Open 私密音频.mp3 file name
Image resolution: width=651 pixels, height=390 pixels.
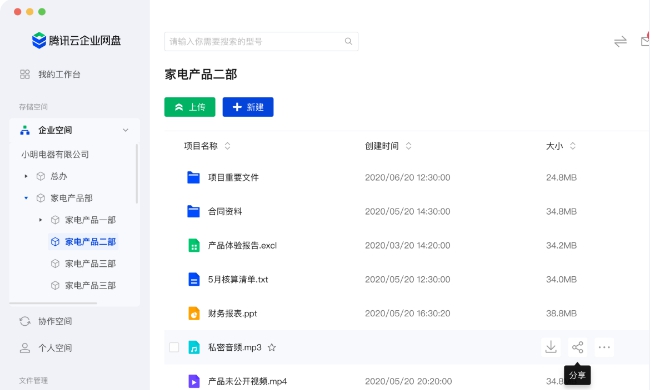pyautogui.click(x=235, y=348)
